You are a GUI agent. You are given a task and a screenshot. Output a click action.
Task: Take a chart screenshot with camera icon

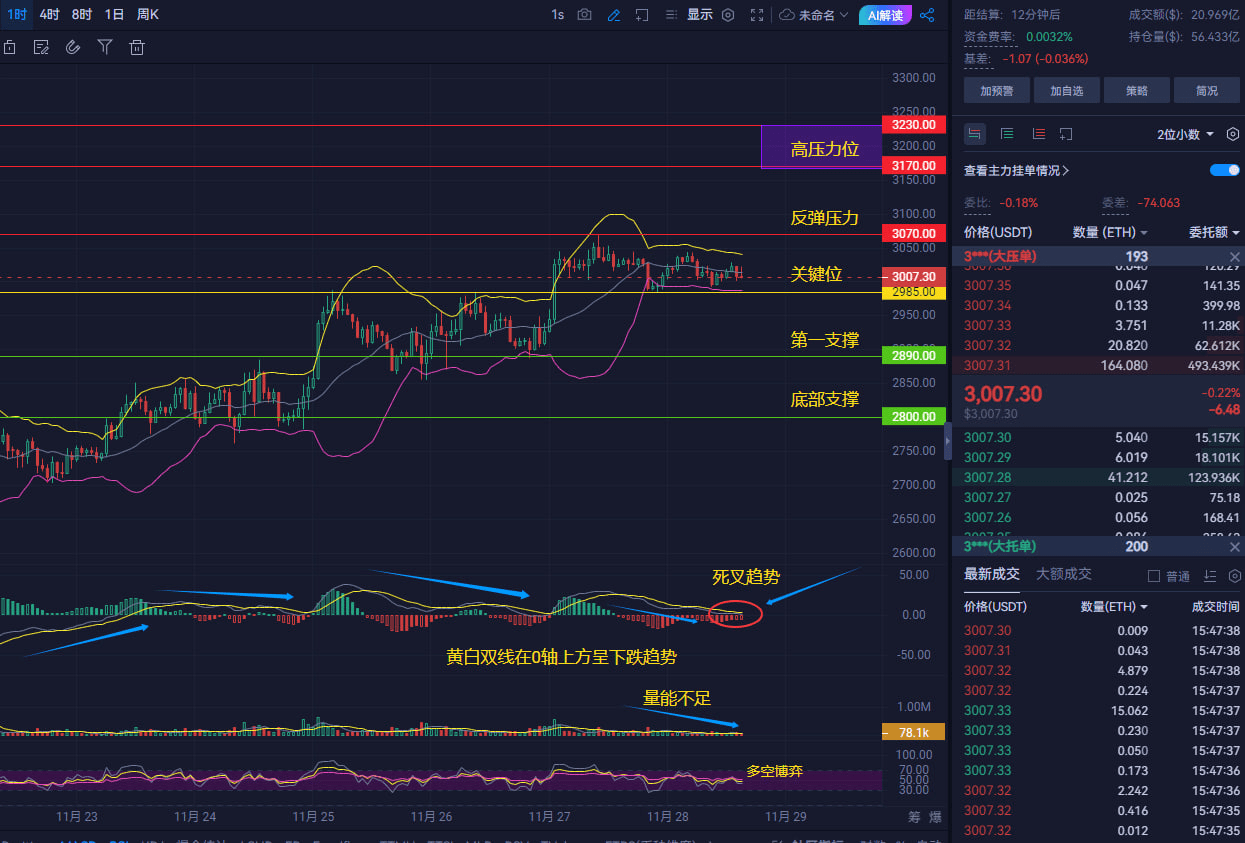(585, 15)
